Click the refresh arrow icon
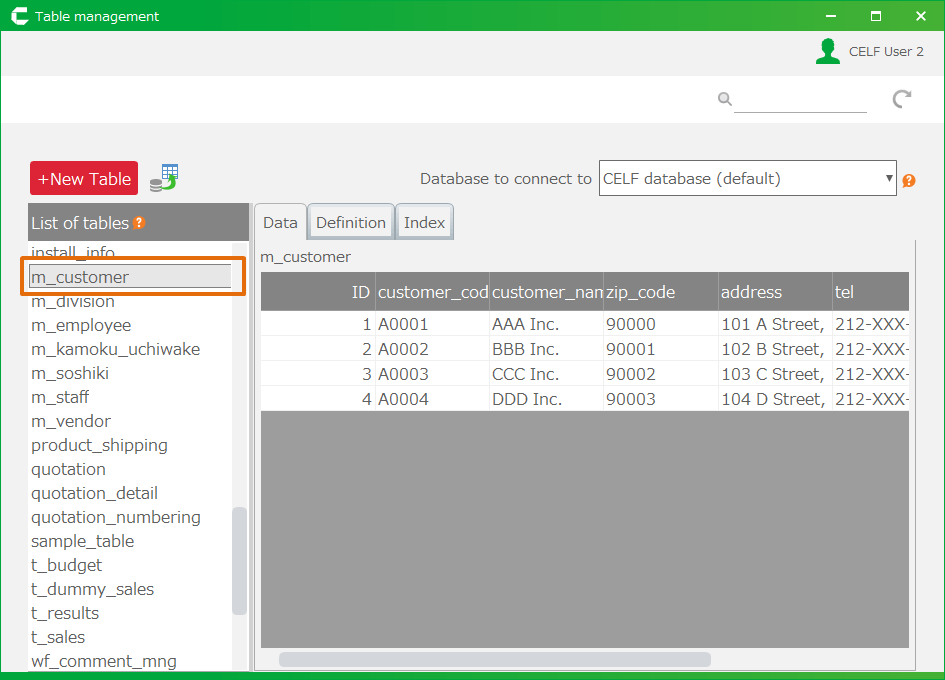Image resolution: width=945 pixels, height=680 pixels. [902, 98]
